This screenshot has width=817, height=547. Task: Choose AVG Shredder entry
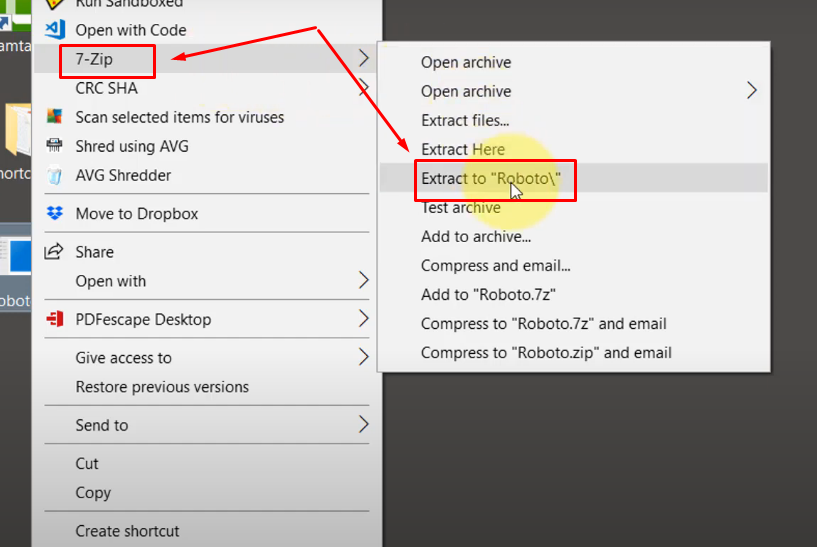tap(123, 176)
